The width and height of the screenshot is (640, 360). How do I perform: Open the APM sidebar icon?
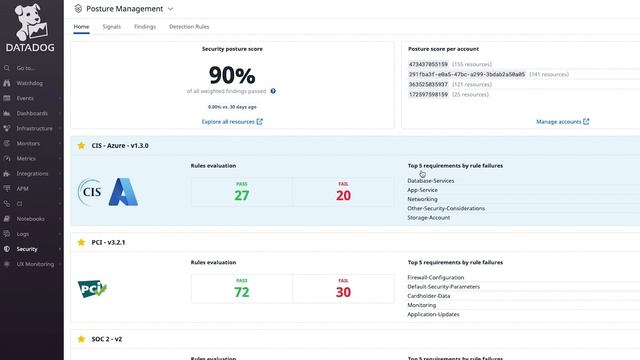click(x=7, y=189)
